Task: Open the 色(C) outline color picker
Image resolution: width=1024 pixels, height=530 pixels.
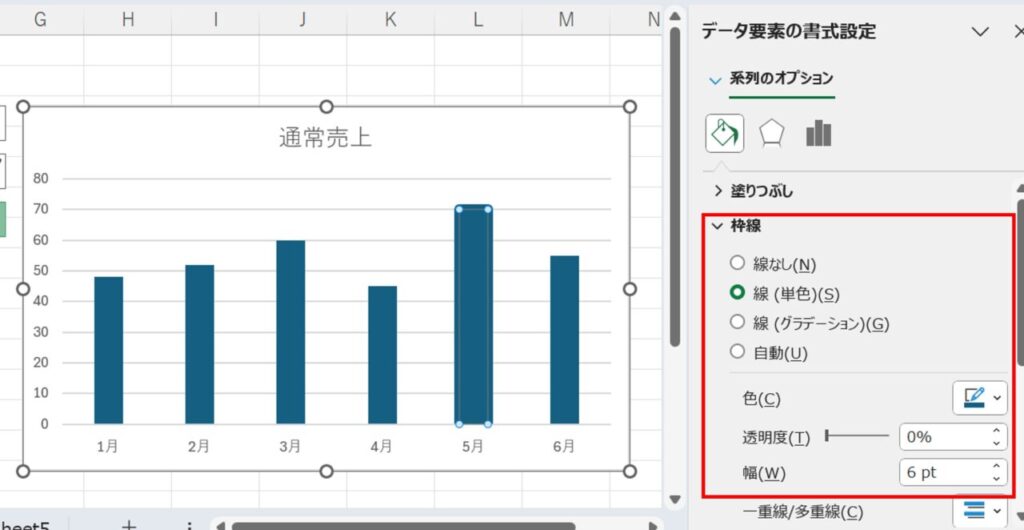Action: [x=980, y=398]
